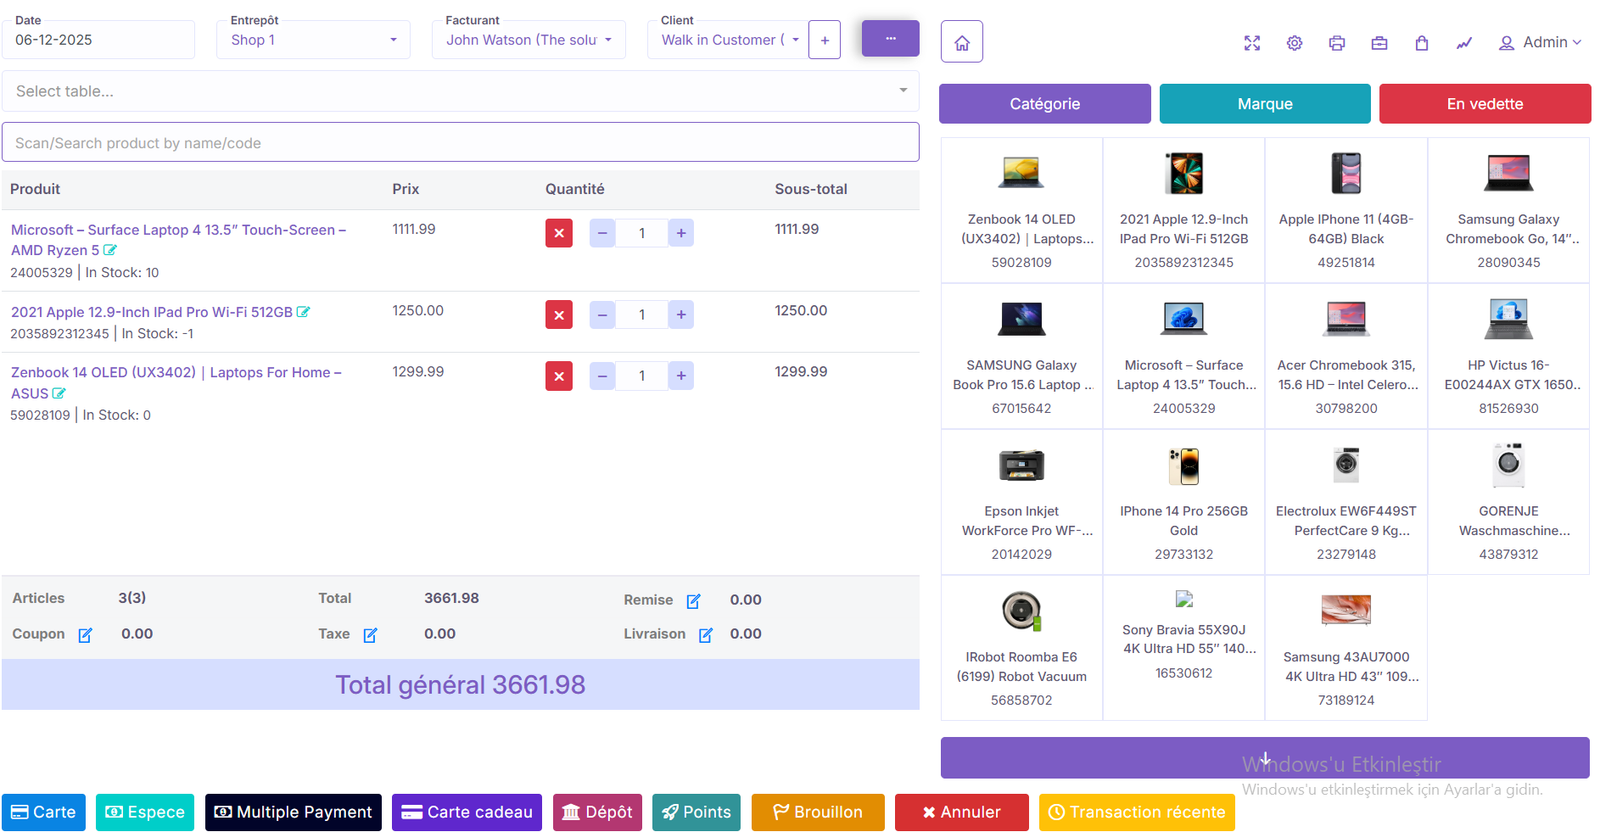Switch to the Marque filter
The height and width of the screenshot is (836, 1600).
pos(1264,104)
